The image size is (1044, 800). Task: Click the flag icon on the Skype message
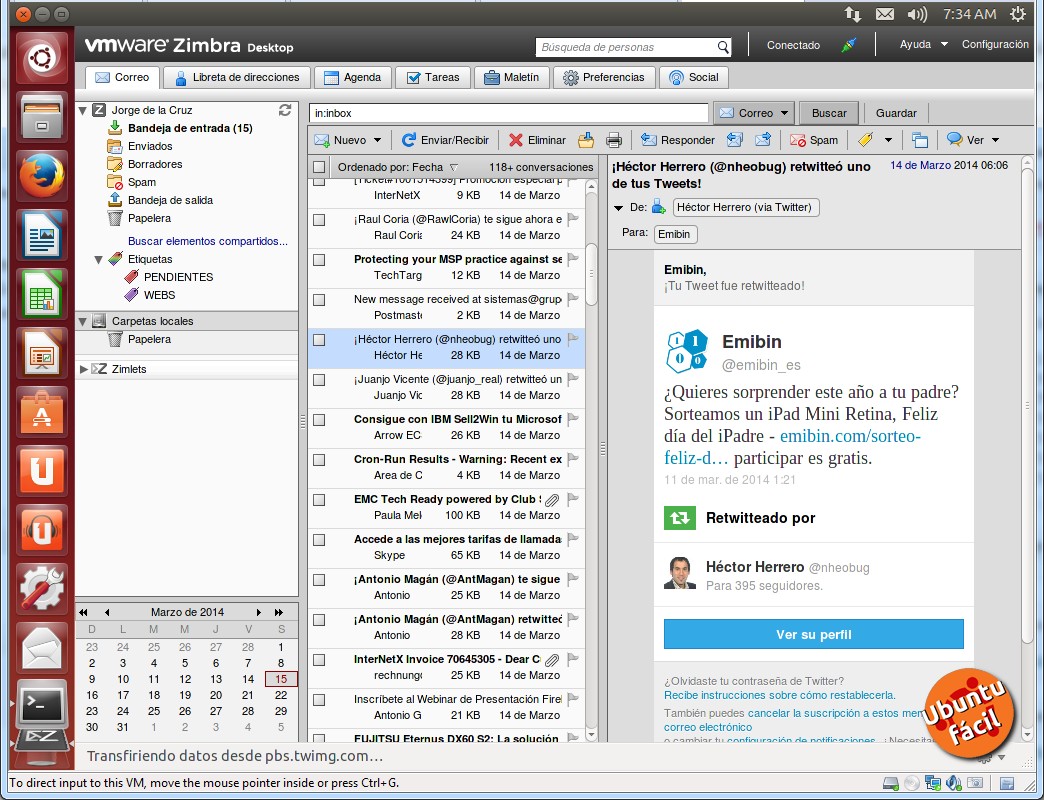point(573,539)
